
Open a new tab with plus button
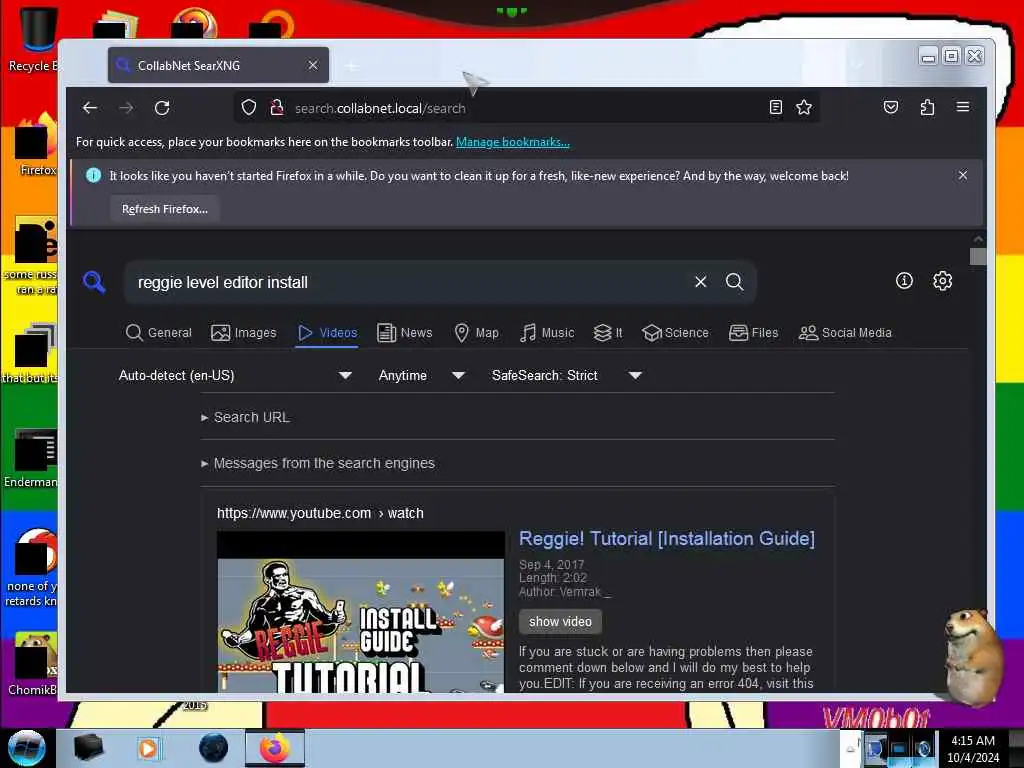pos(351,66)
